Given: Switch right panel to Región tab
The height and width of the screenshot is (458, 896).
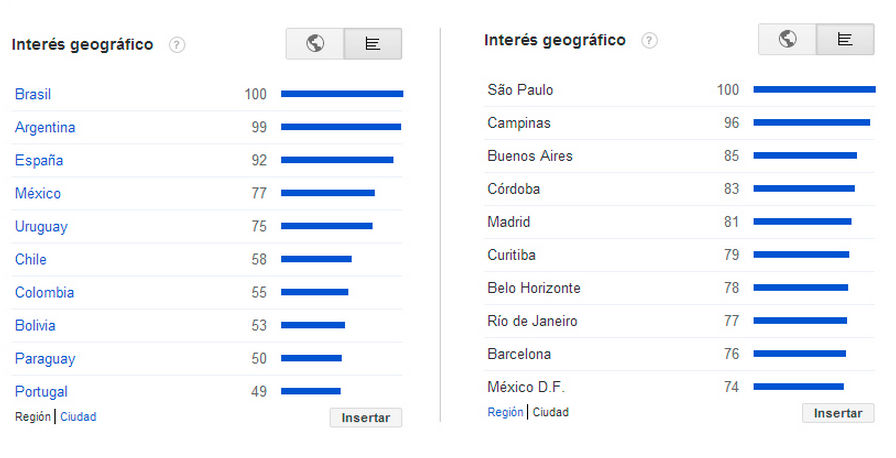Looking at the screenshot, I should click(505, 412).
